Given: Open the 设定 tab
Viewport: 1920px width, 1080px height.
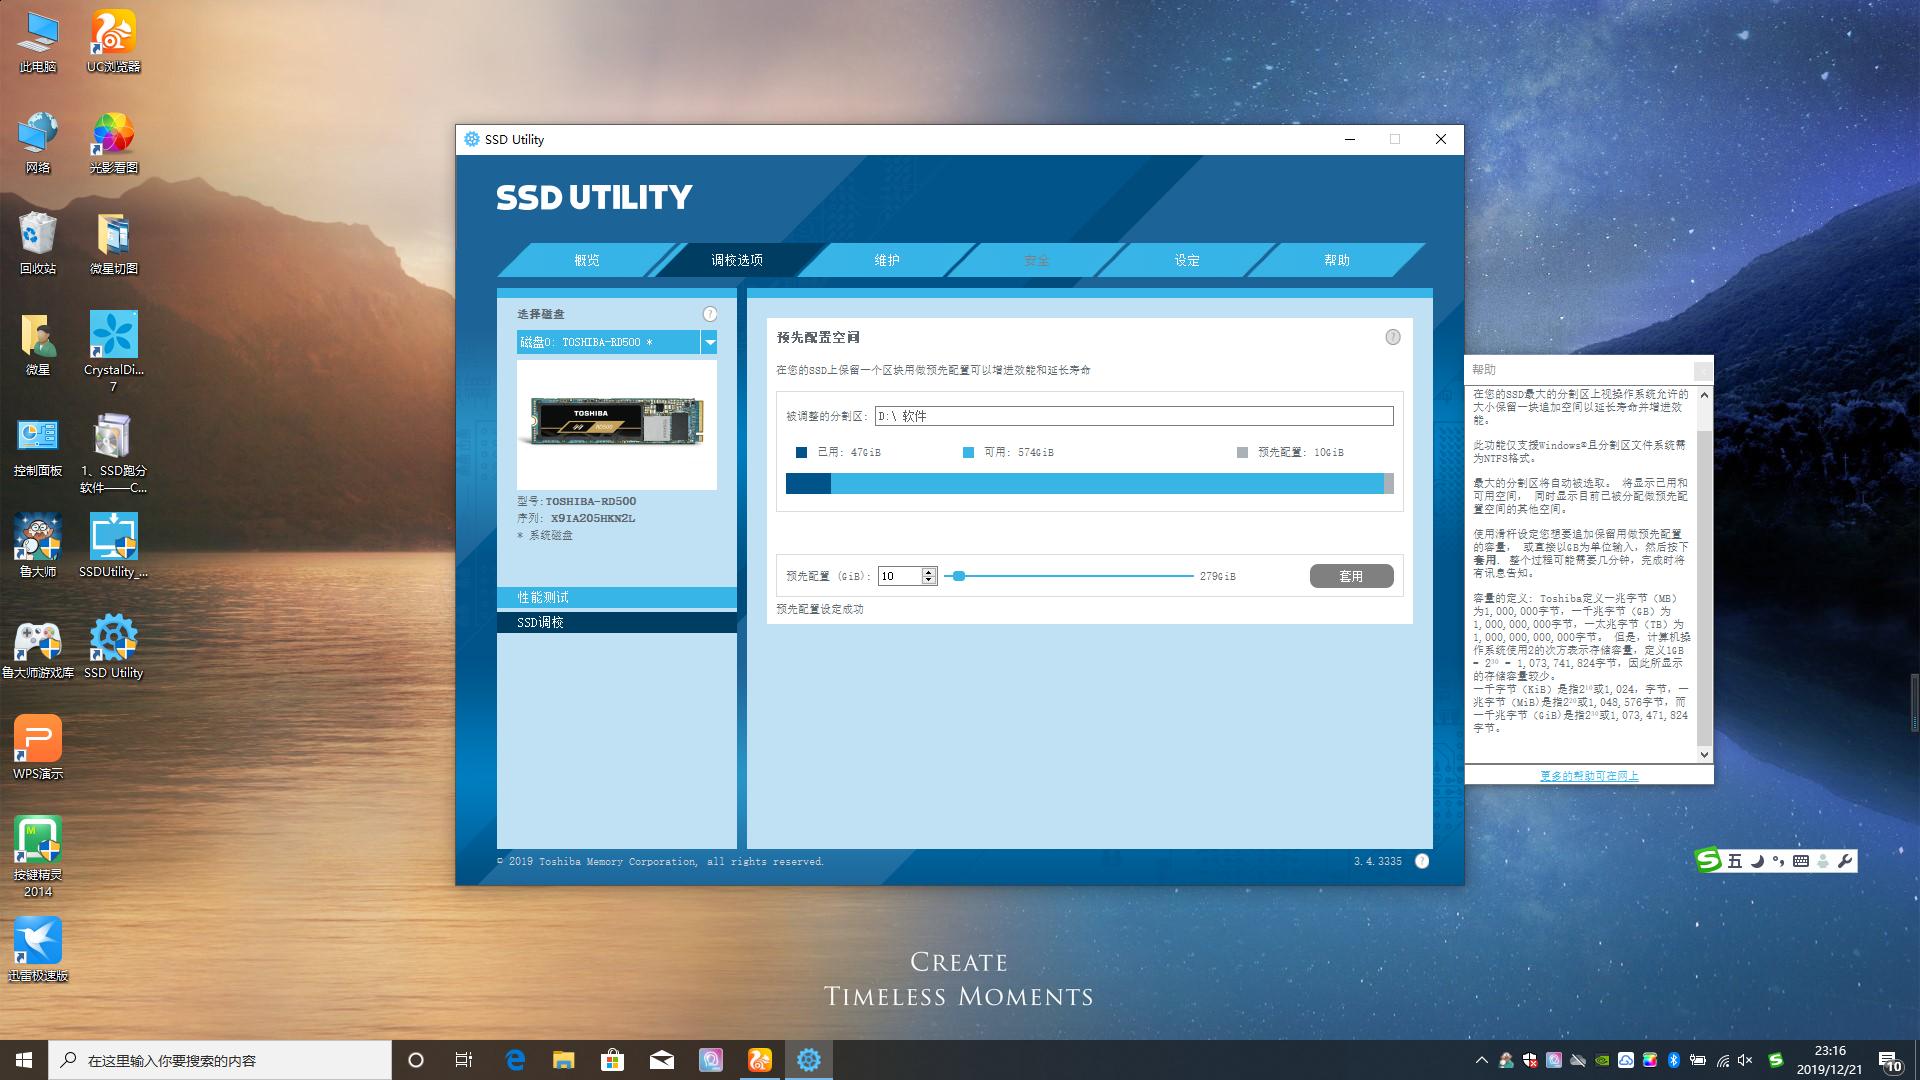Looking at the screenshot, I should pos(1187,260).
